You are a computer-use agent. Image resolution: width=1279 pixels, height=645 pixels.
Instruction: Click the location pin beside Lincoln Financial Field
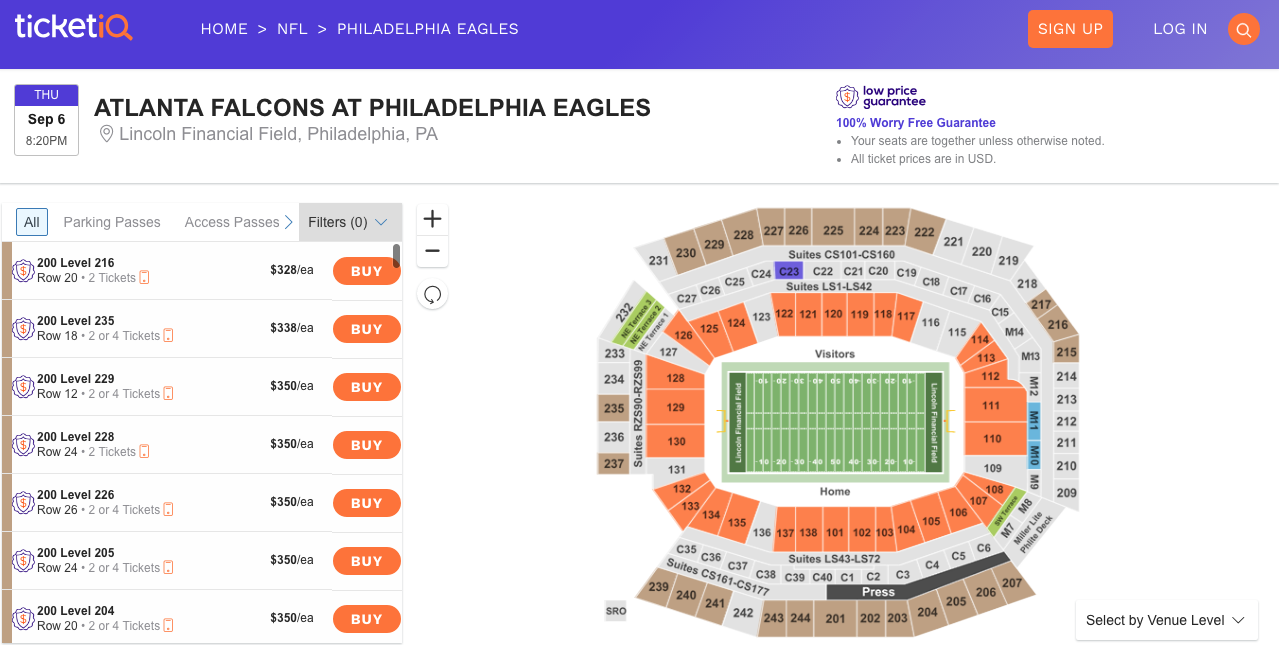106,133
